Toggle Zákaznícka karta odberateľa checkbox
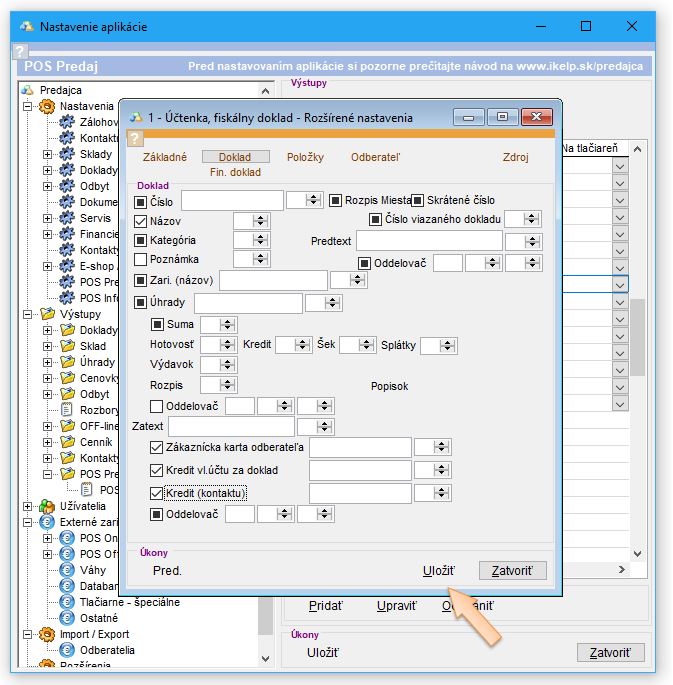 pos(156,447)
